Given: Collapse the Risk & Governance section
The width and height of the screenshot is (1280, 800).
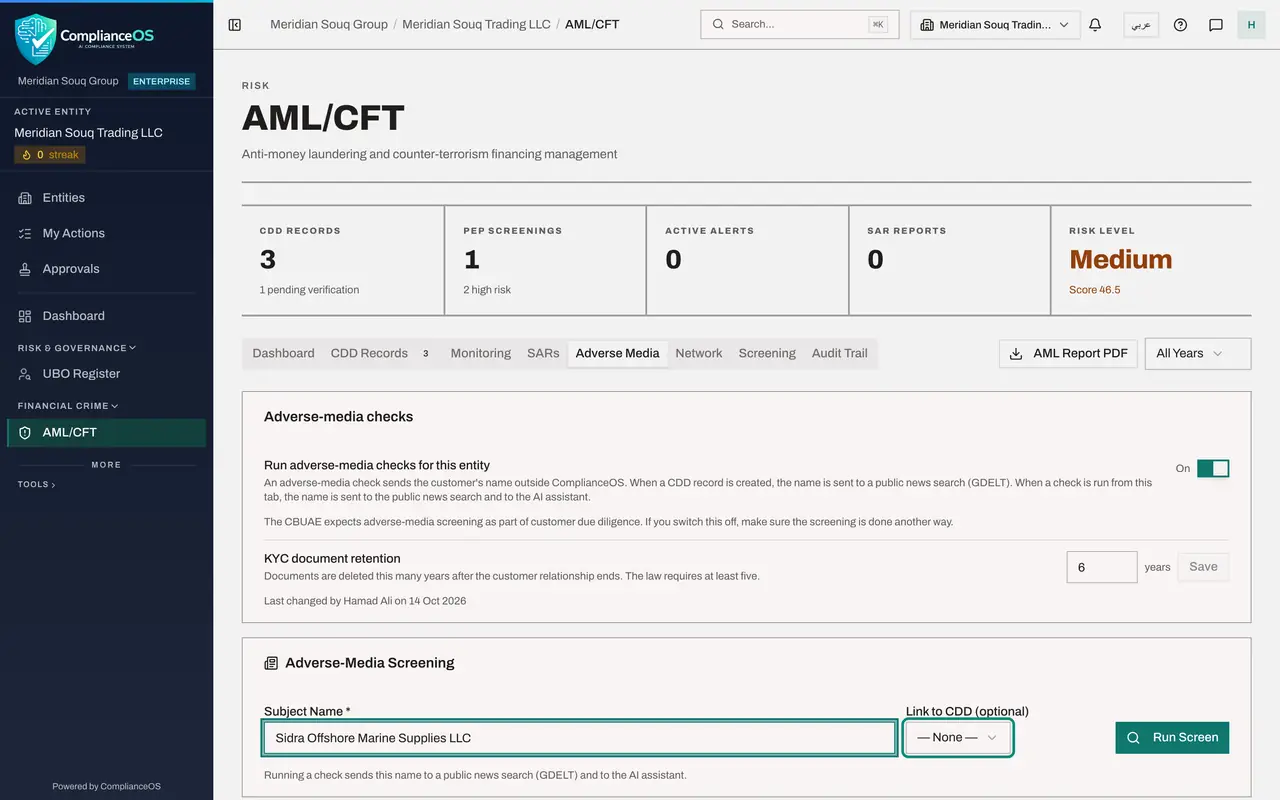Looking at the screenshot, I should point(77,348).
